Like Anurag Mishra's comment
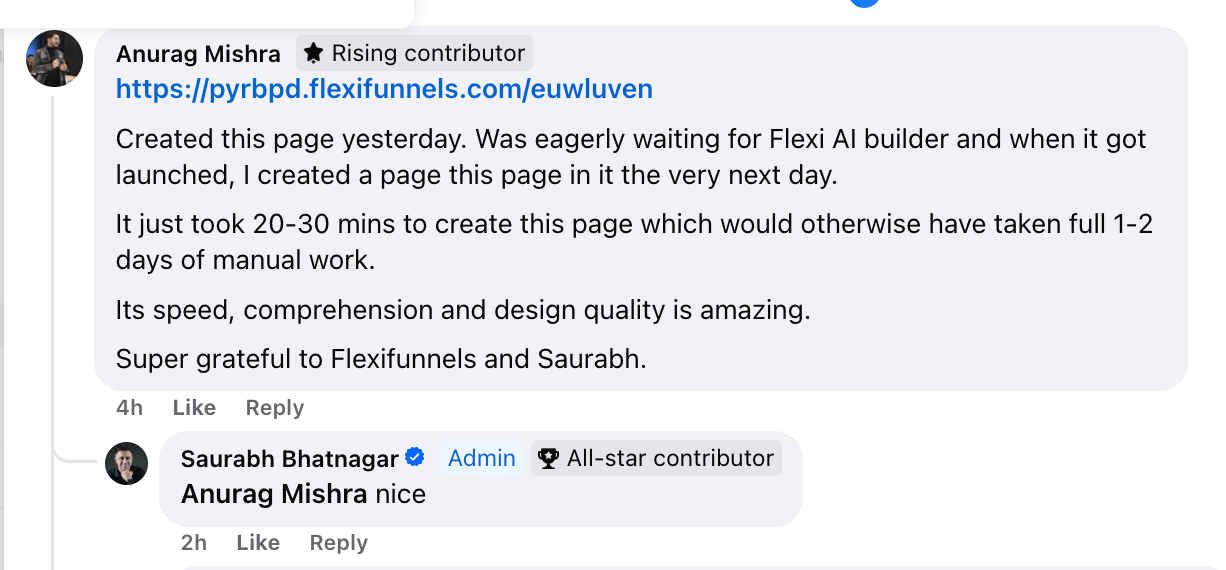This screenshot has height=570, width=1226. [x=194, y=408]
